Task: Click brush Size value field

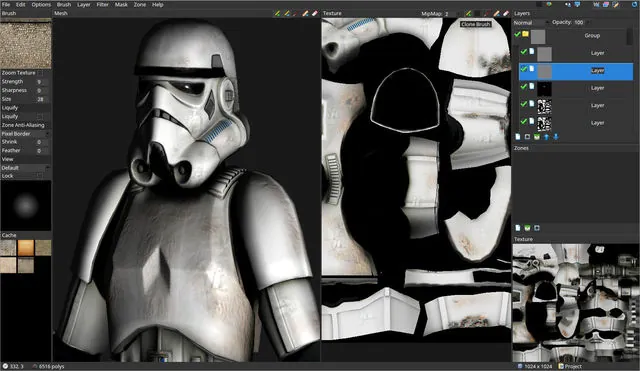Action: point(41,99)
